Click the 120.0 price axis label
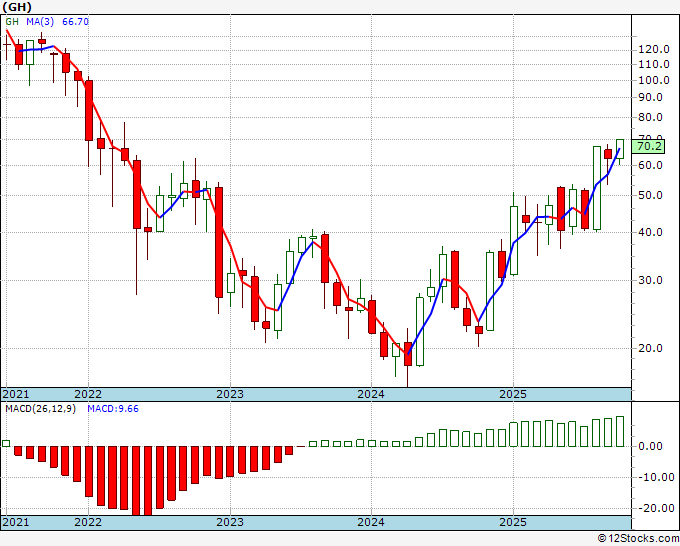This screenshot has width=680, height=546. pos(654,49)
